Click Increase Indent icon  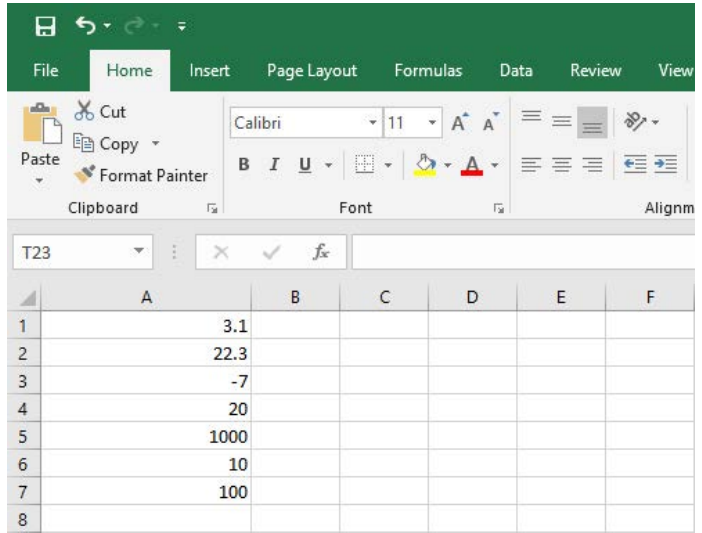coord(665,164)
